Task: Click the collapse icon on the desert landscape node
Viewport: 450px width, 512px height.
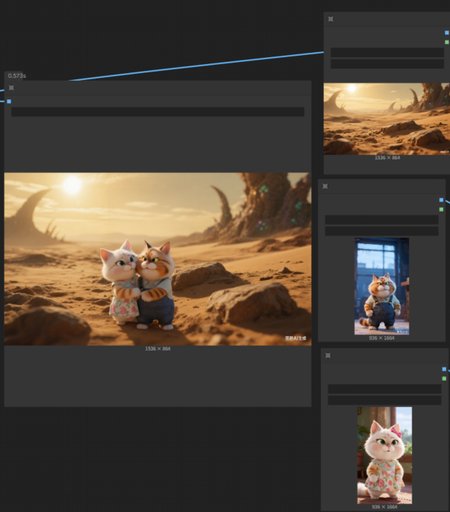Action: tap(330, 19)
